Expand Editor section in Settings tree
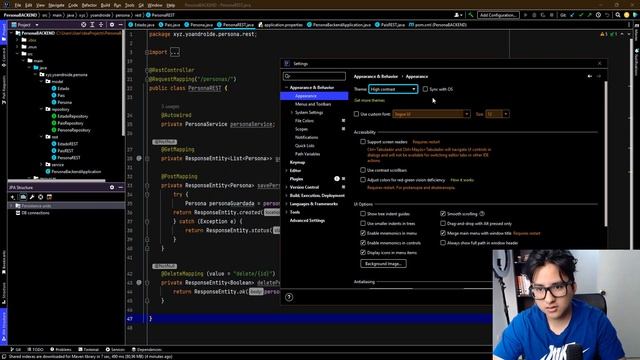Viewport: 640px width, 360px height. click(287, 171)
